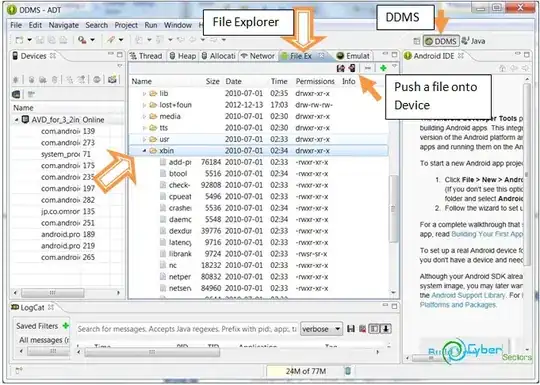
Task: Click the LogCat search messages field
Action: point(187,329)
